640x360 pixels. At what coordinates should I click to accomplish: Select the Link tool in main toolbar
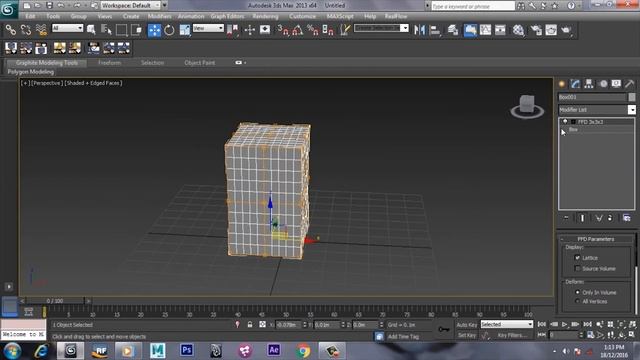[x=11, y=30]
